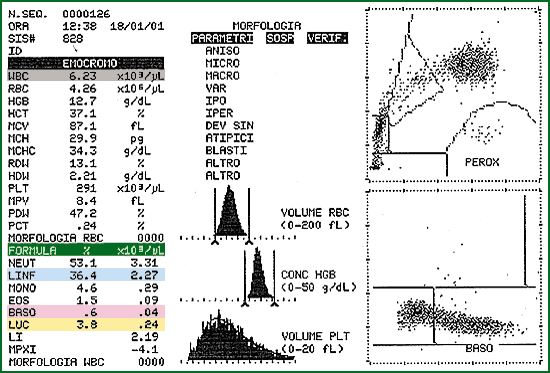The width and height of the screenshot is (550, 373).
Task: Select the PARAMETRI column header
Action: click(222, 39)
